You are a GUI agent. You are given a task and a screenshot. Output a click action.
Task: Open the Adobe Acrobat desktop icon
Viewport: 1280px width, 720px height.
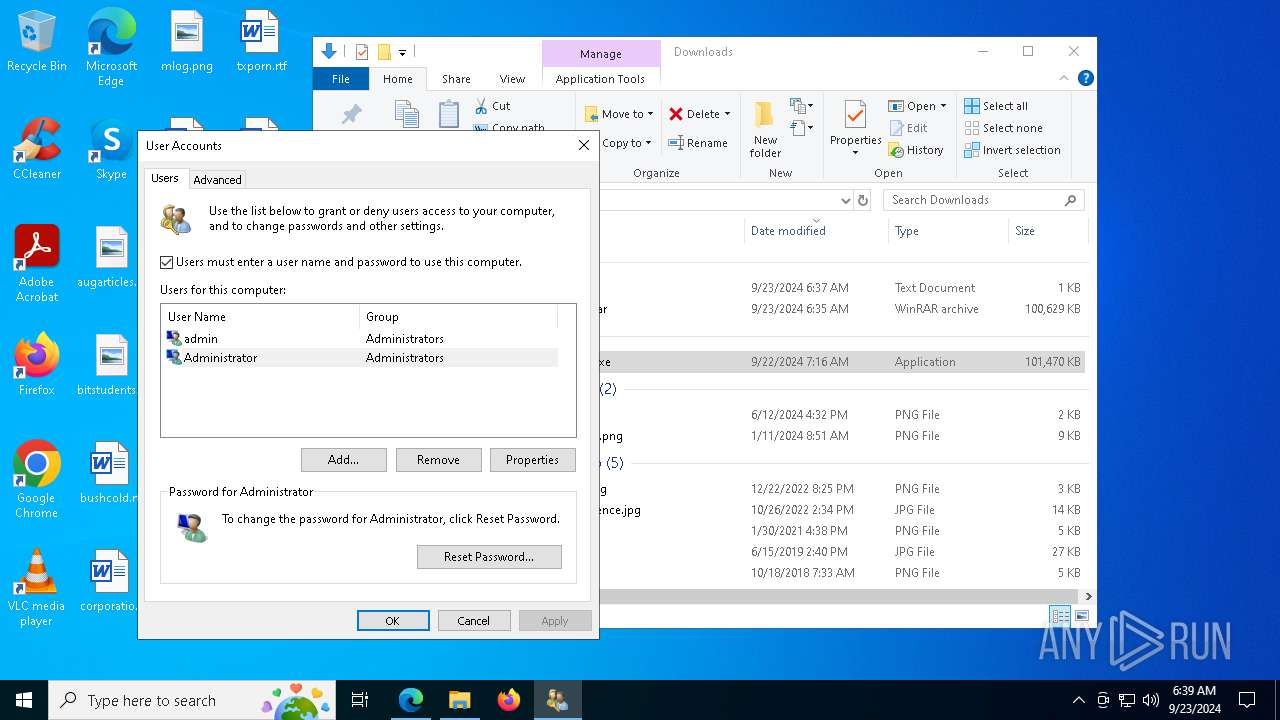coord(37,264)
